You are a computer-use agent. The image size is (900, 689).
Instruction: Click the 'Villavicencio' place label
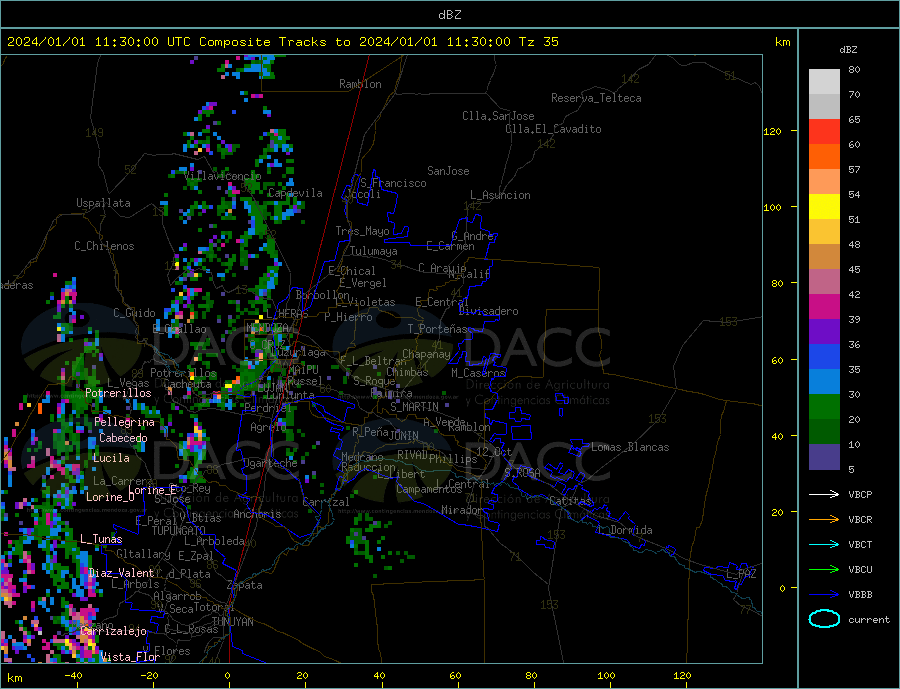point(223,176)
